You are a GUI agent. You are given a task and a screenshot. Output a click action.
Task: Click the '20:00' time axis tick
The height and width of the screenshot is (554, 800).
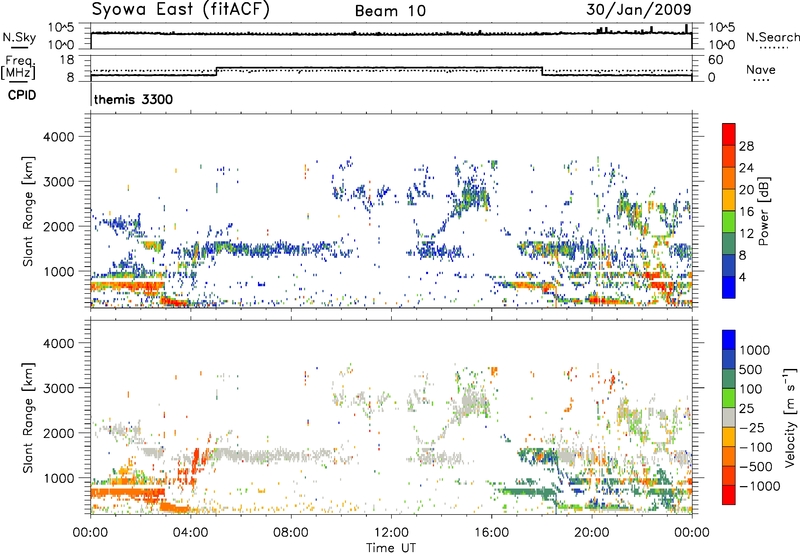[592, 533]
